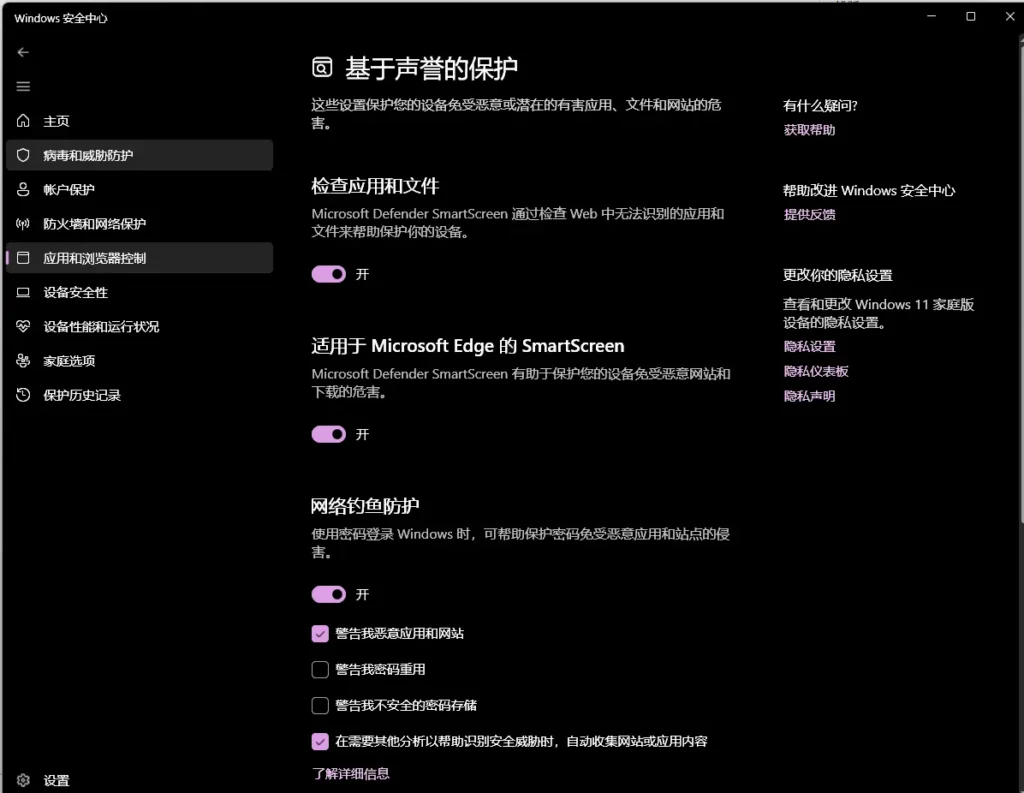
Task: Click the heart icon for 设备性能和运行状况
Action: pos(23,326)
